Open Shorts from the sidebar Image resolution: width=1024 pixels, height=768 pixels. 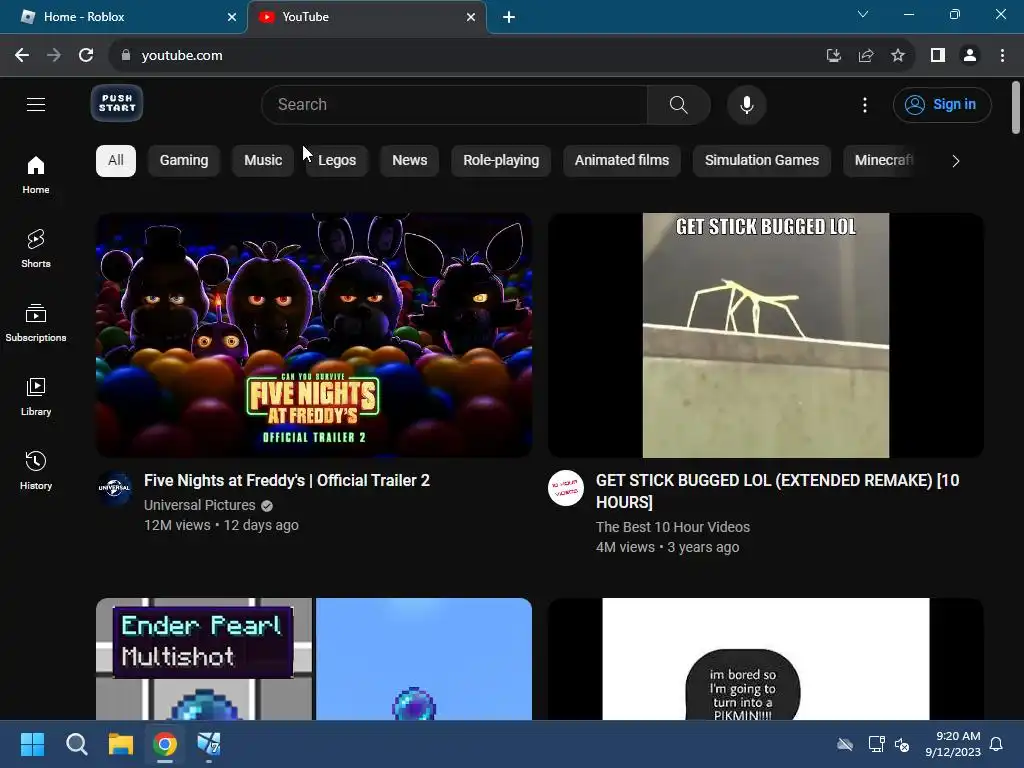click(36, 249)
